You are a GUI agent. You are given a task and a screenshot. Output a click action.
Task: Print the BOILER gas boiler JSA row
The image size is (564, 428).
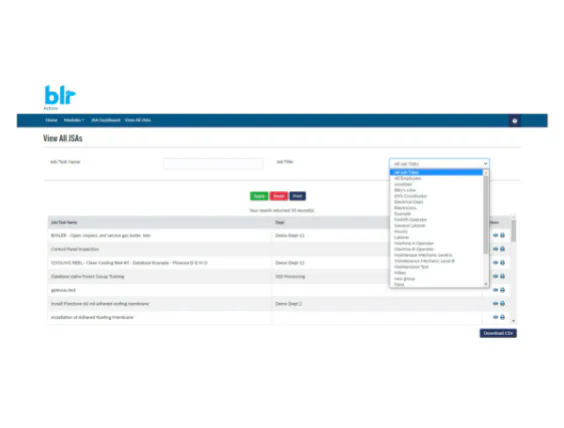(x=502, y=235)
